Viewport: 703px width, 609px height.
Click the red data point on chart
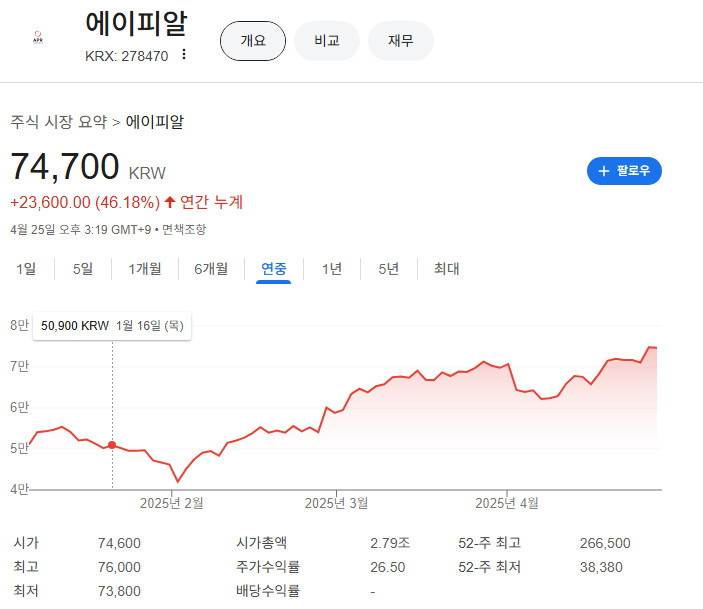(x=112, y=445)
